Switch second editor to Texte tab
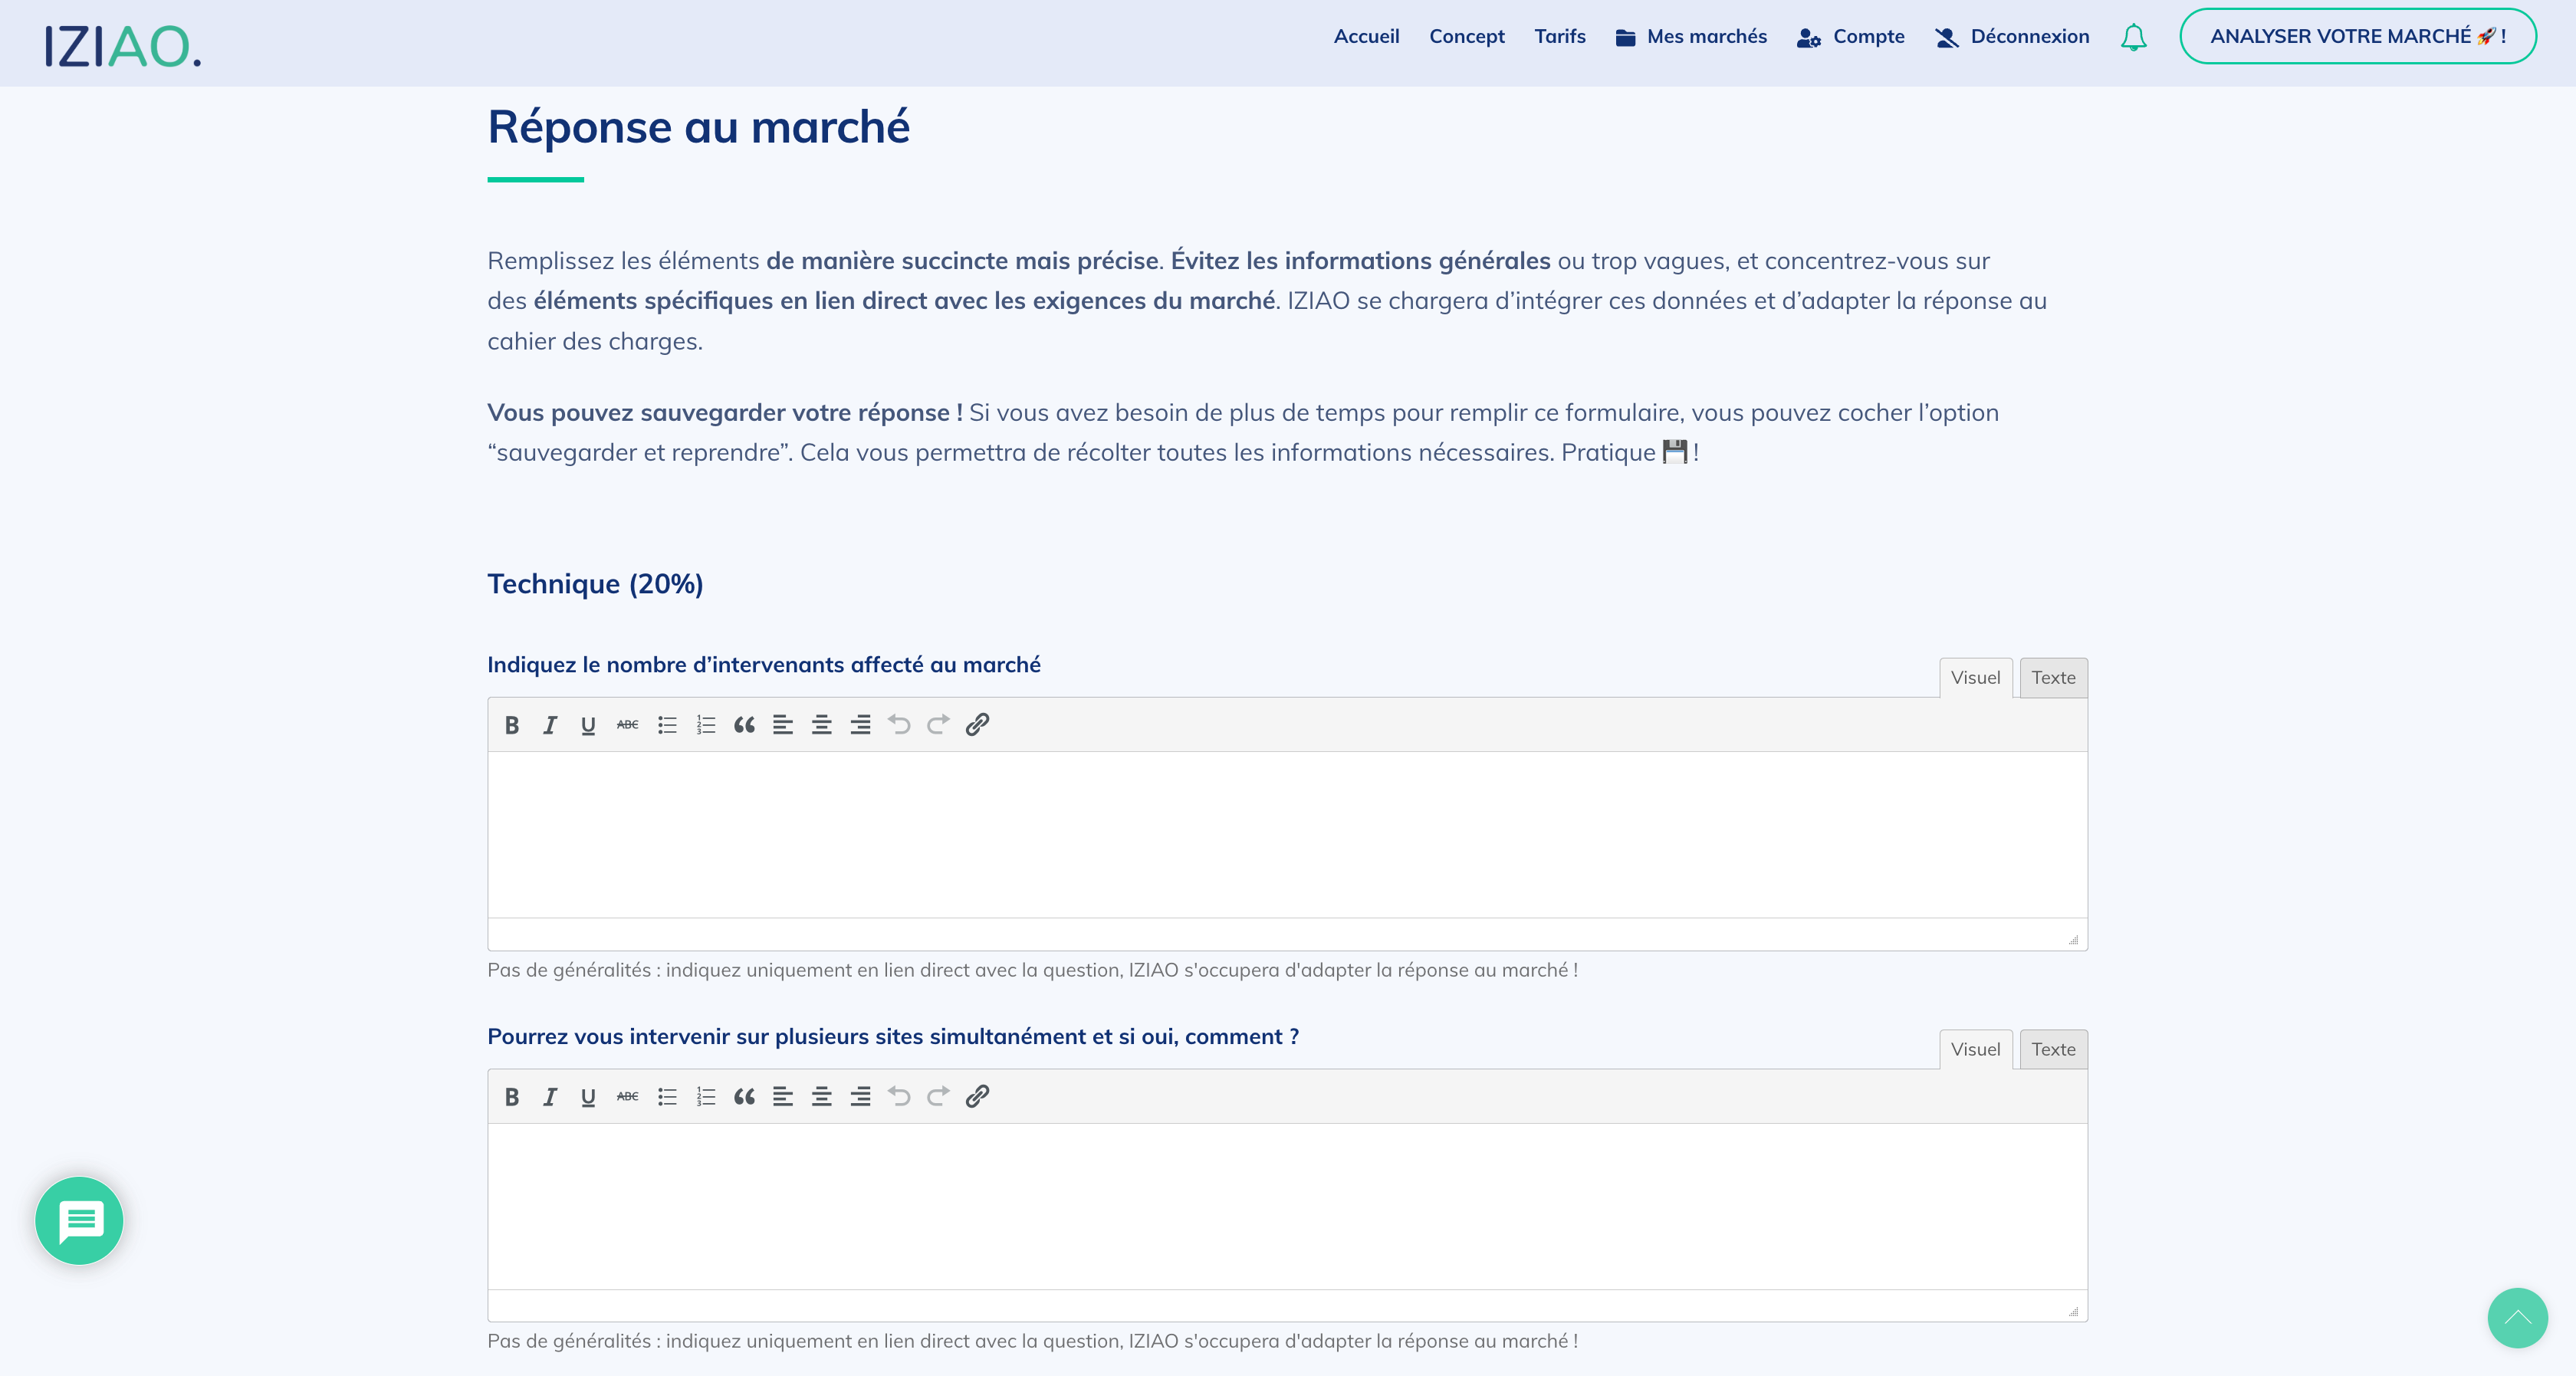2576x1376 pixels. (2053, 1050)
